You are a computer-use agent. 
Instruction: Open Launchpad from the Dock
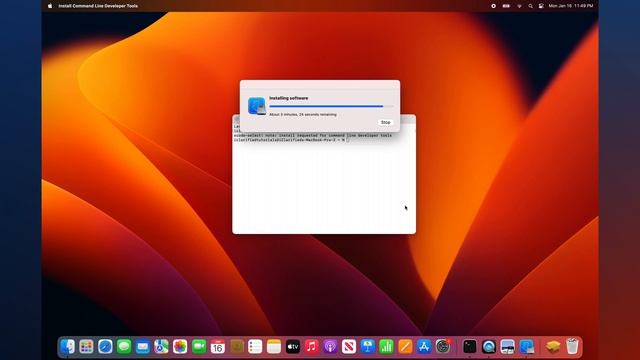86,347
